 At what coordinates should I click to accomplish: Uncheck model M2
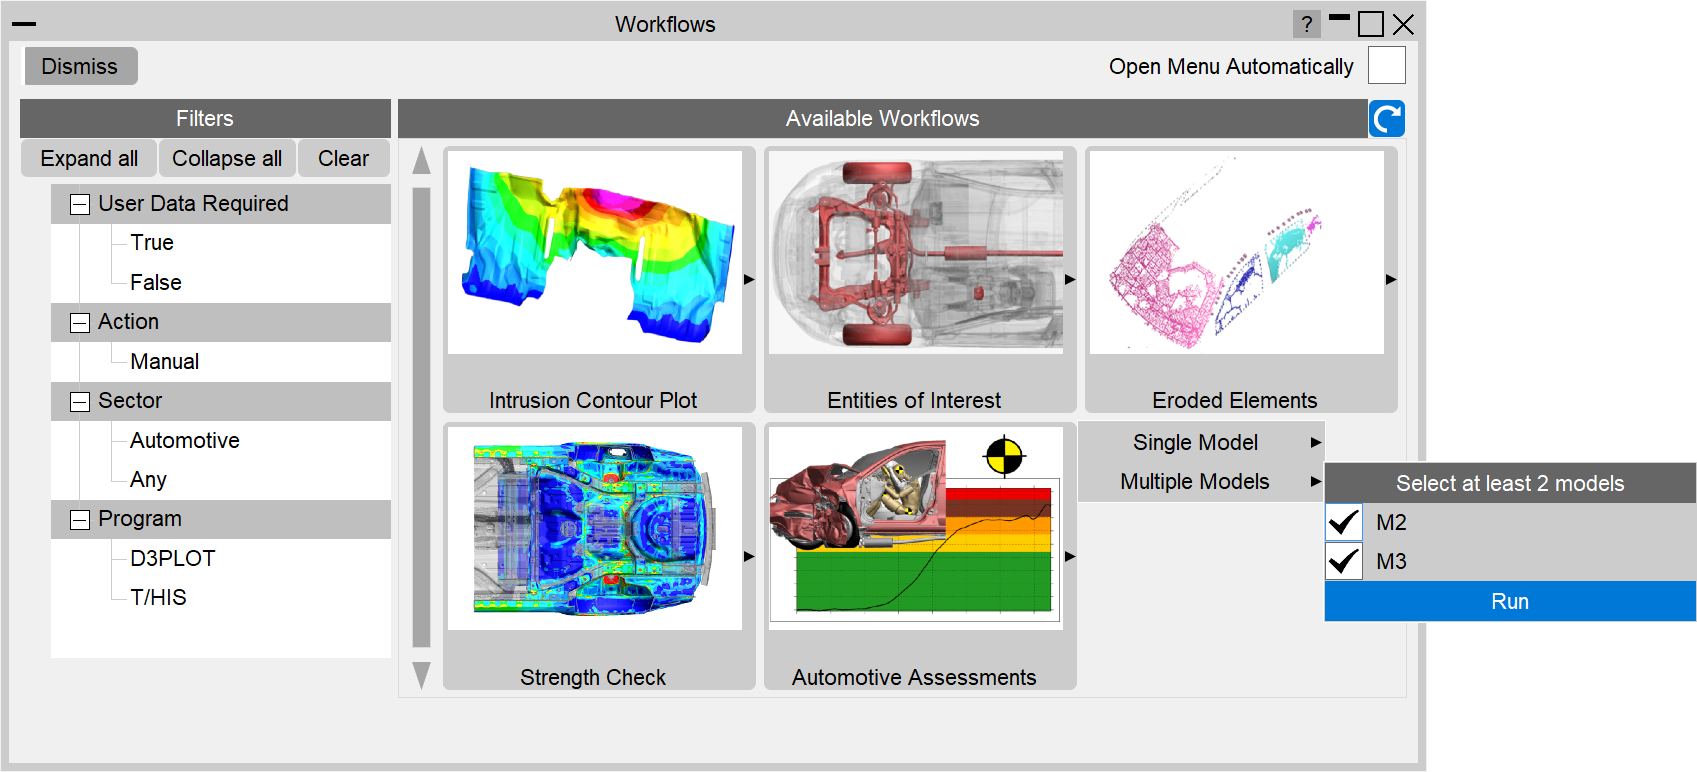click(x=1344, y=522)
